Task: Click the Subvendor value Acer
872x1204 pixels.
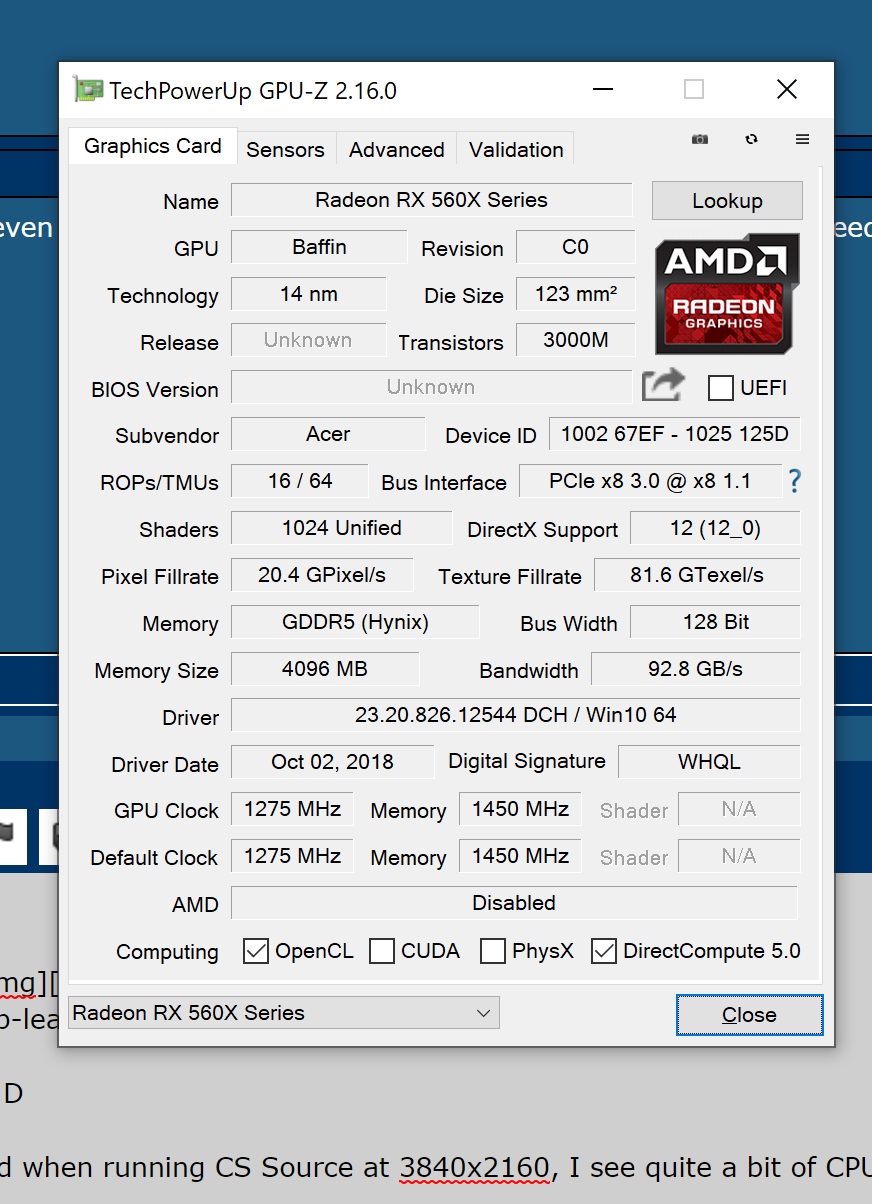Action: click(x=328, y=433)
